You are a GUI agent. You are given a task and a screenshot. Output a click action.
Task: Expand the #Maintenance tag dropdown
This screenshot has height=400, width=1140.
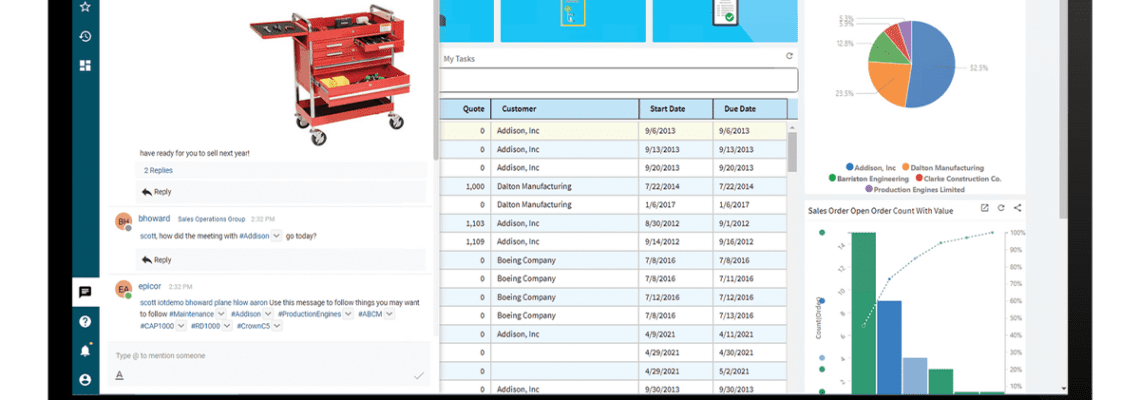(x=221, y=313)
